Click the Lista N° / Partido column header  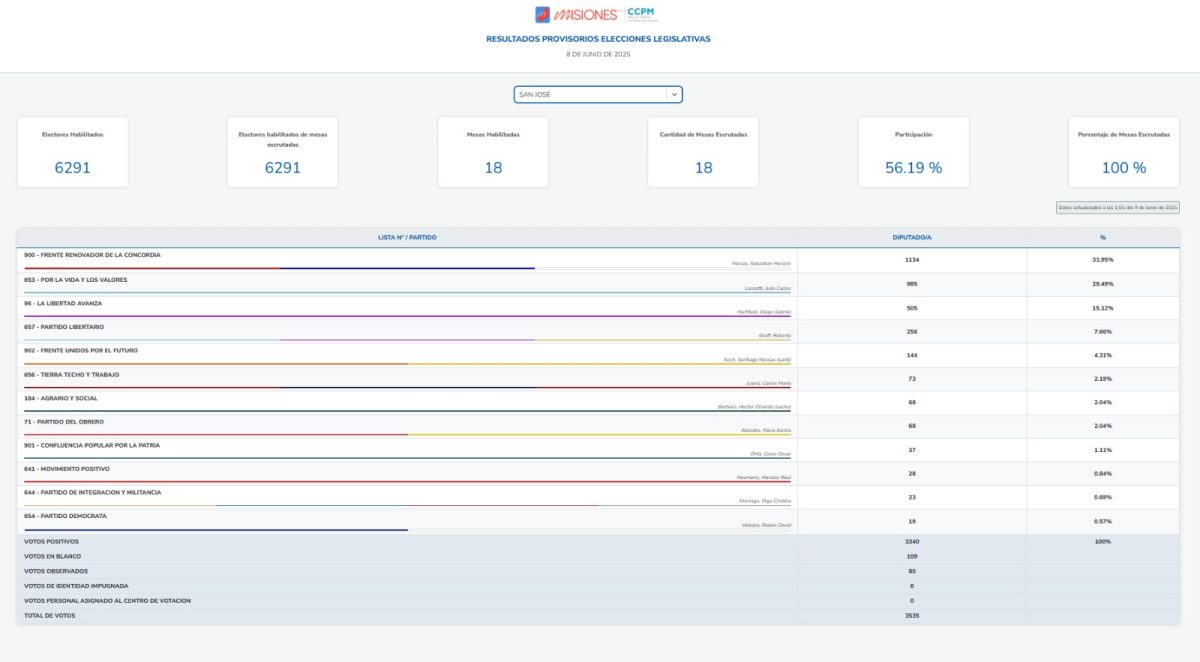pyautogui.click(x=407, y=237)
